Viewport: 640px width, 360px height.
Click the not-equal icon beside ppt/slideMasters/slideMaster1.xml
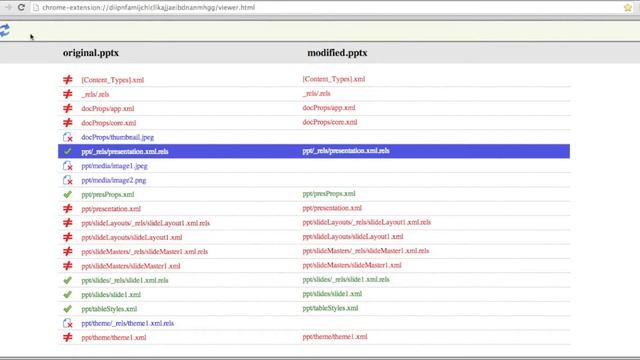click(68, 266)
